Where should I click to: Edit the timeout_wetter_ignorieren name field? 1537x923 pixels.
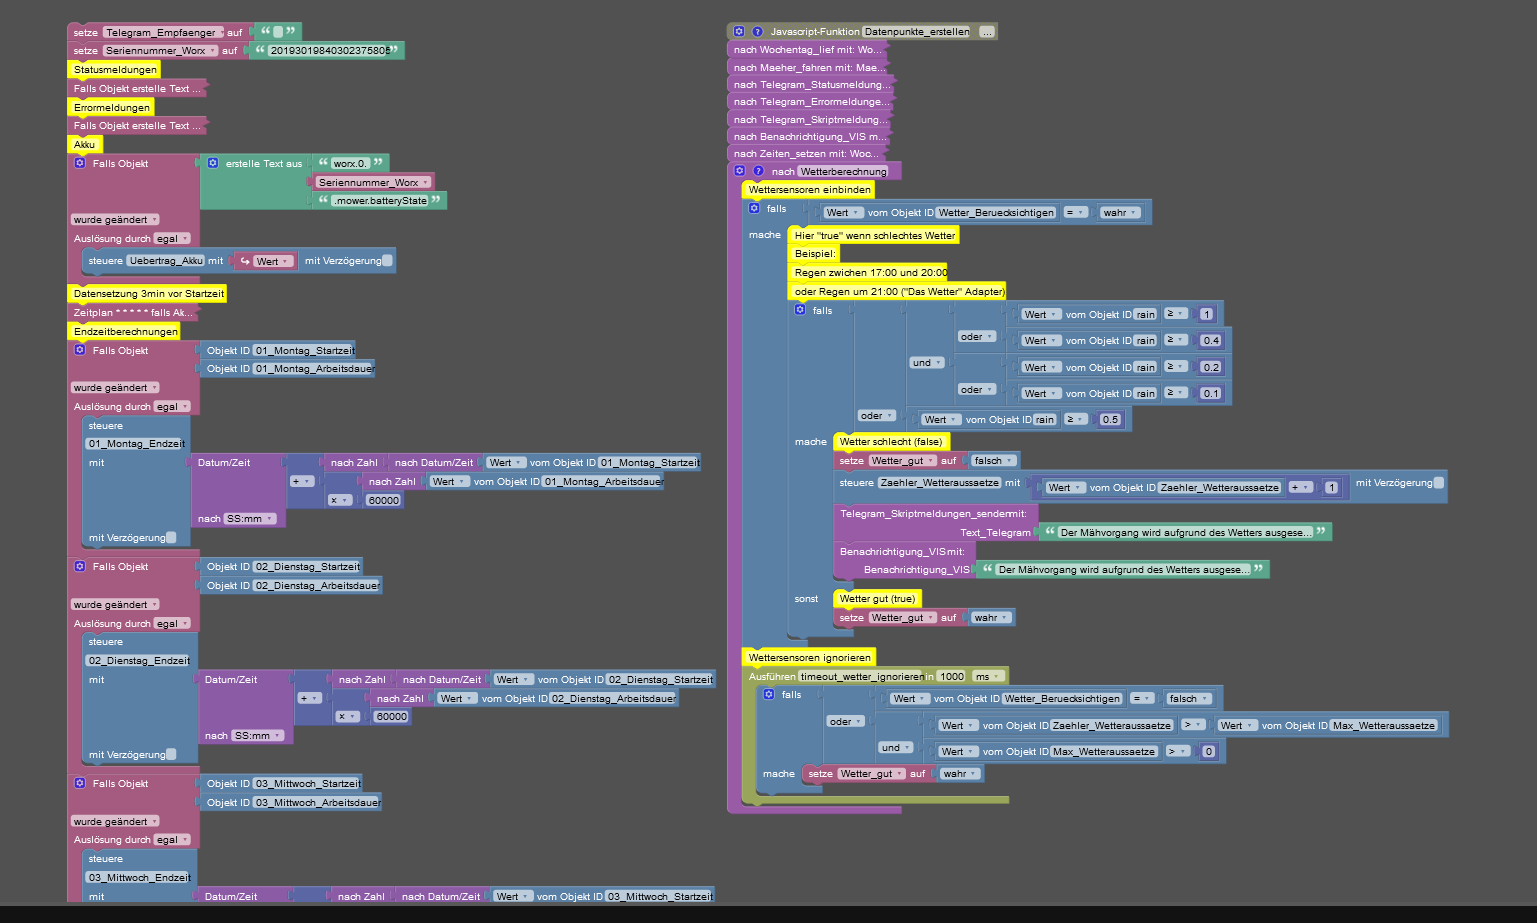[862, 677]
